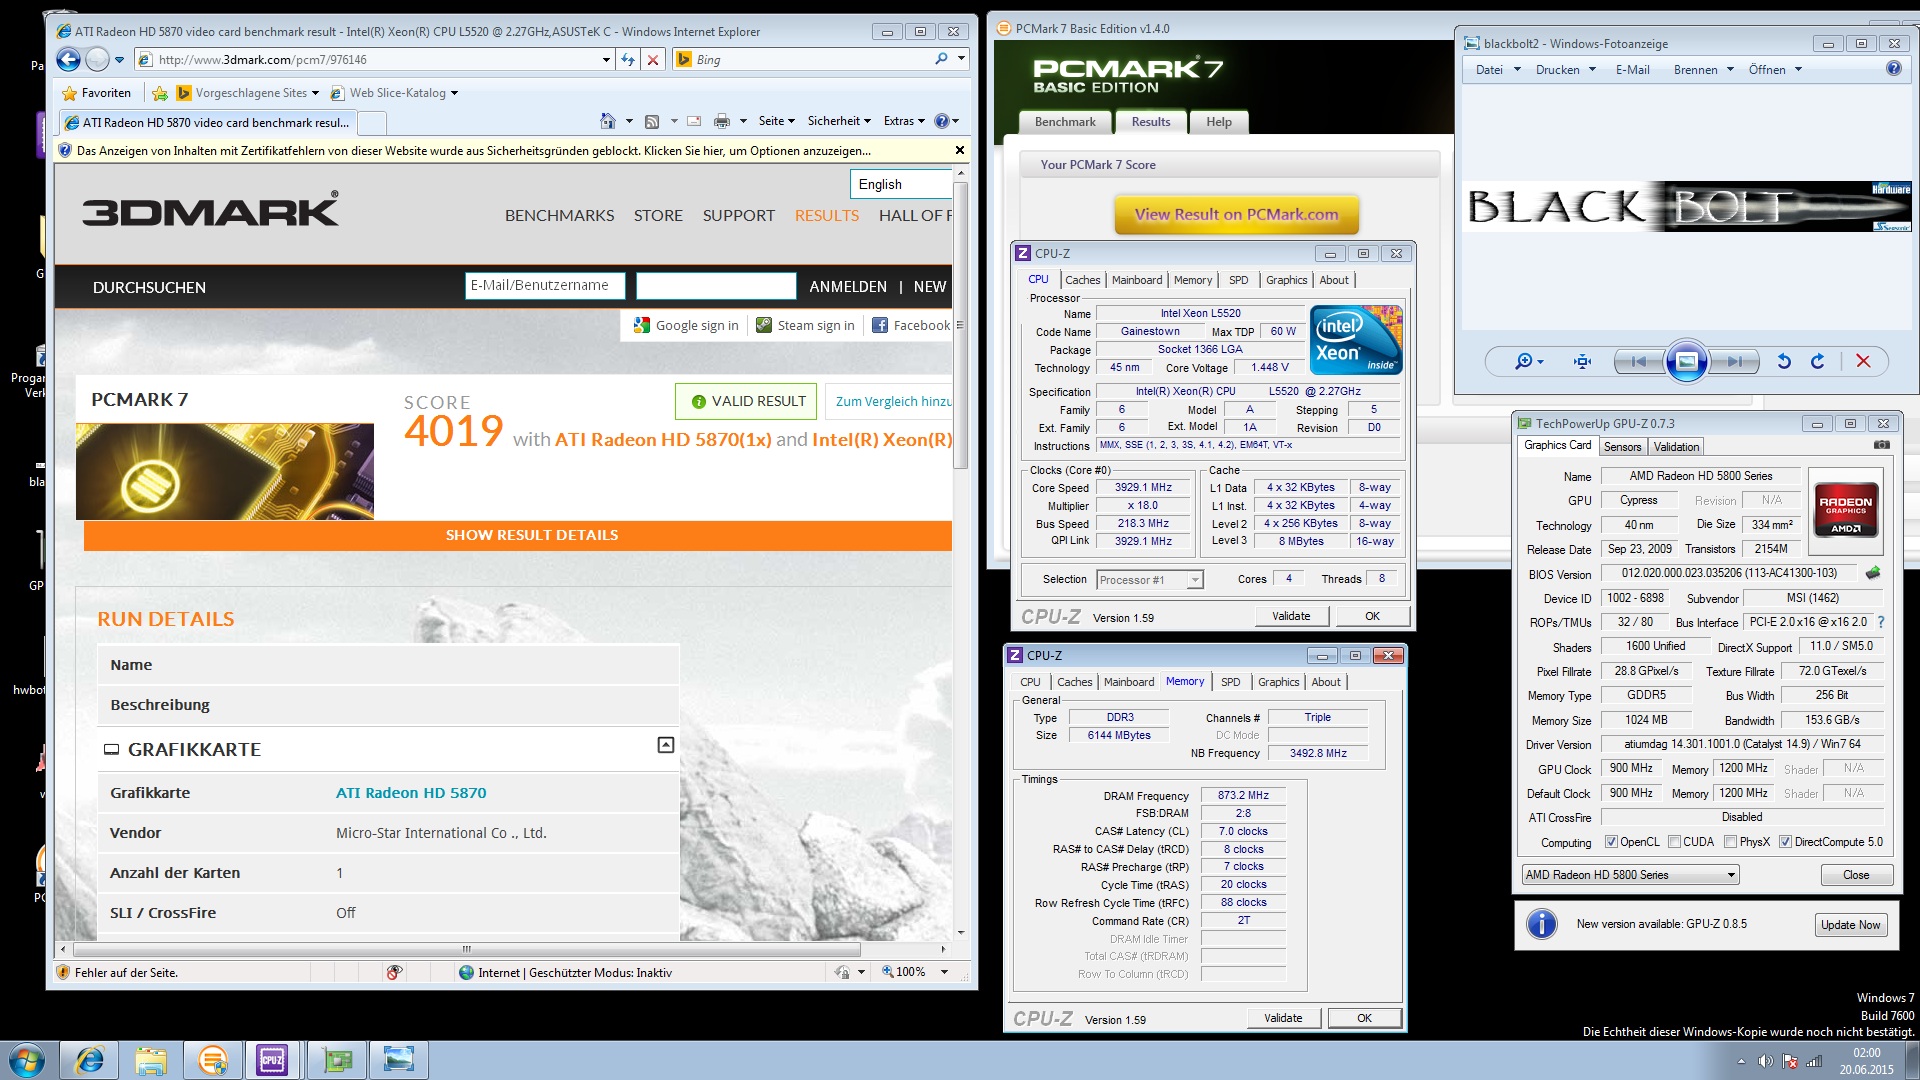1920x1080 pixels.
Task: Click the Fotoanzeige help icon
Action: point(1893,69)
